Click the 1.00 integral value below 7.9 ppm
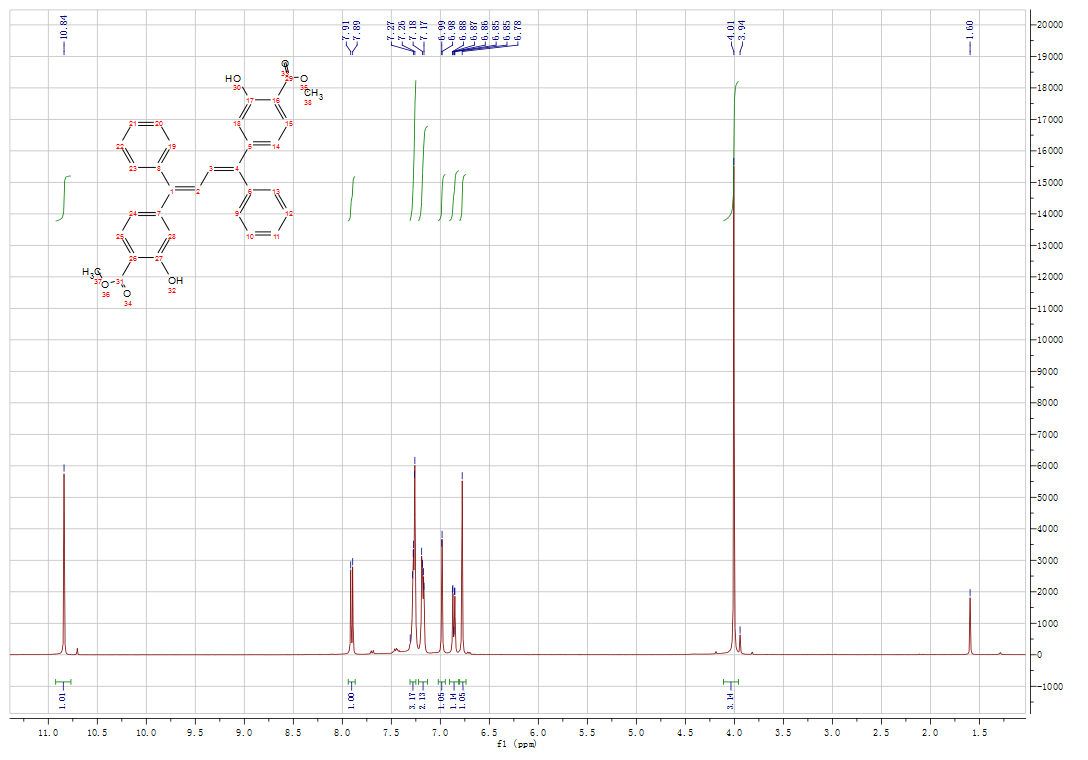Screen dimensions: 1088x760 point(351,700)
